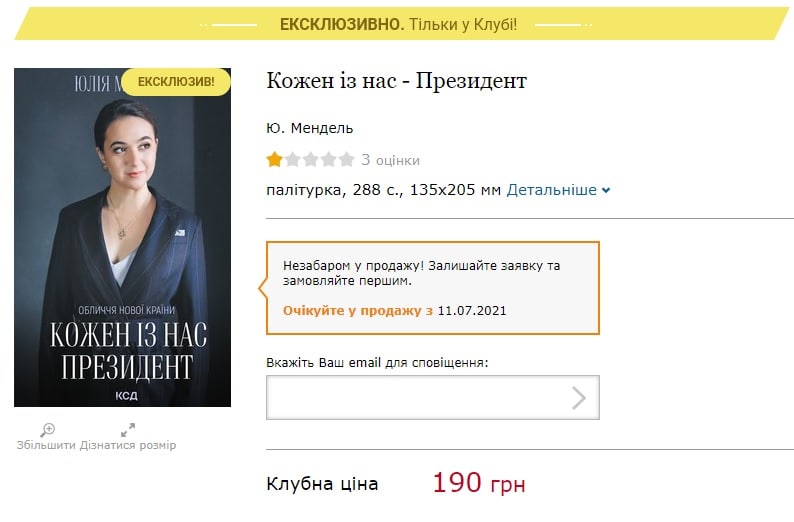Submit email with the arrow icon
Screen dimensions: 794x522
[579, 398]
